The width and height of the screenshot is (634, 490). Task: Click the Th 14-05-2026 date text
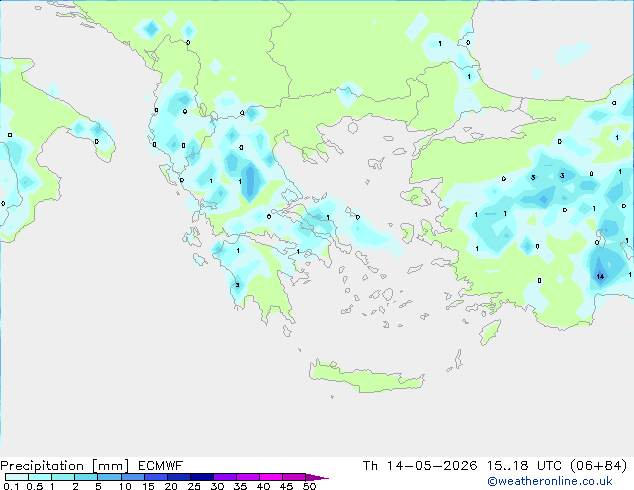tap(420, 466)
